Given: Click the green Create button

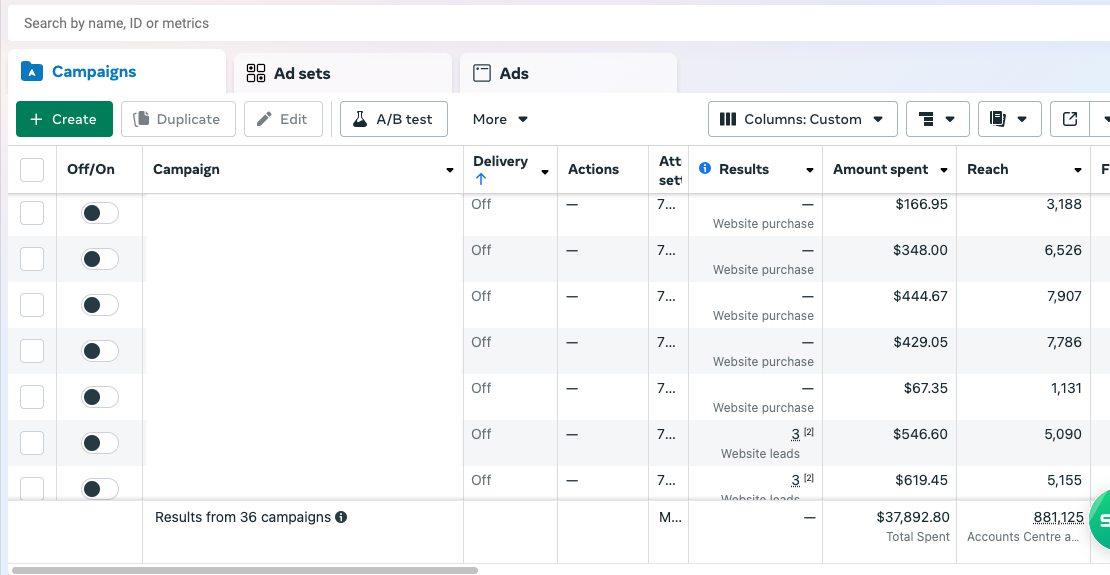Looking at the screenshot, I should [64, 119].
